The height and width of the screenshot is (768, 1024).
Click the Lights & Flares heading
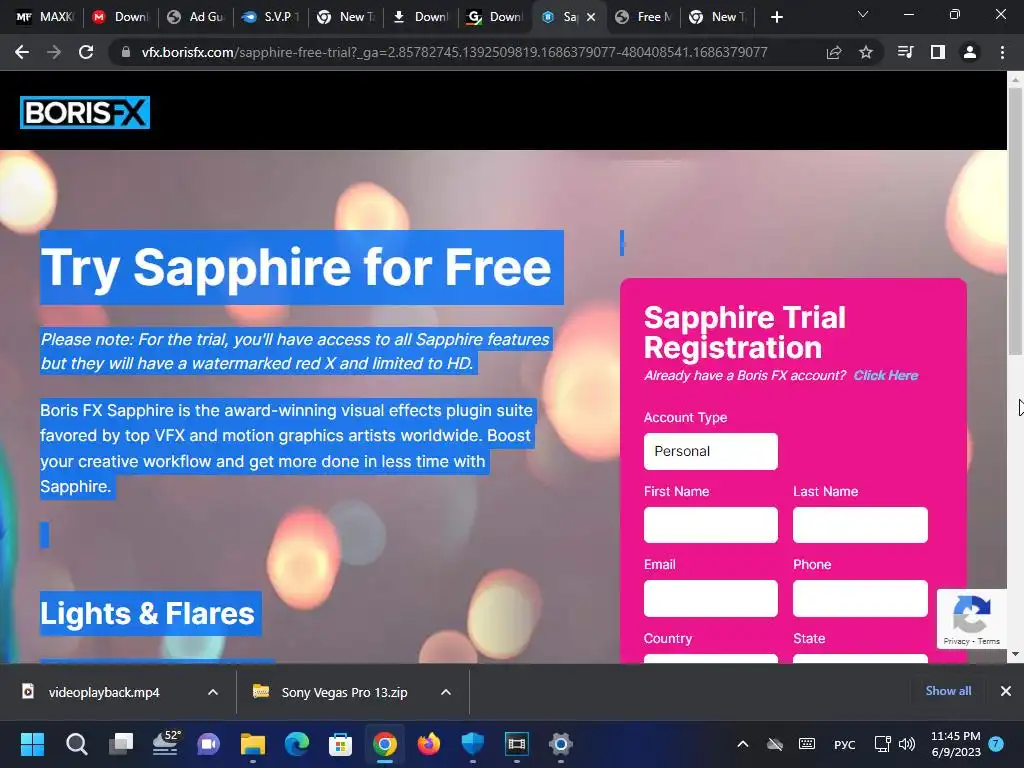tap(148, 613)
